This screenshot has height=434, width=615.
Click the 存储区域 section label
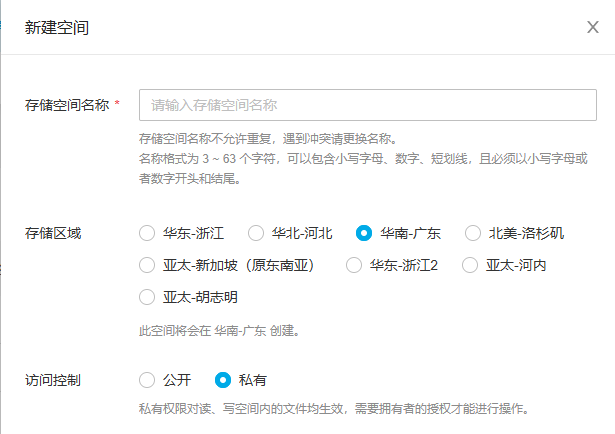[53, 233]
